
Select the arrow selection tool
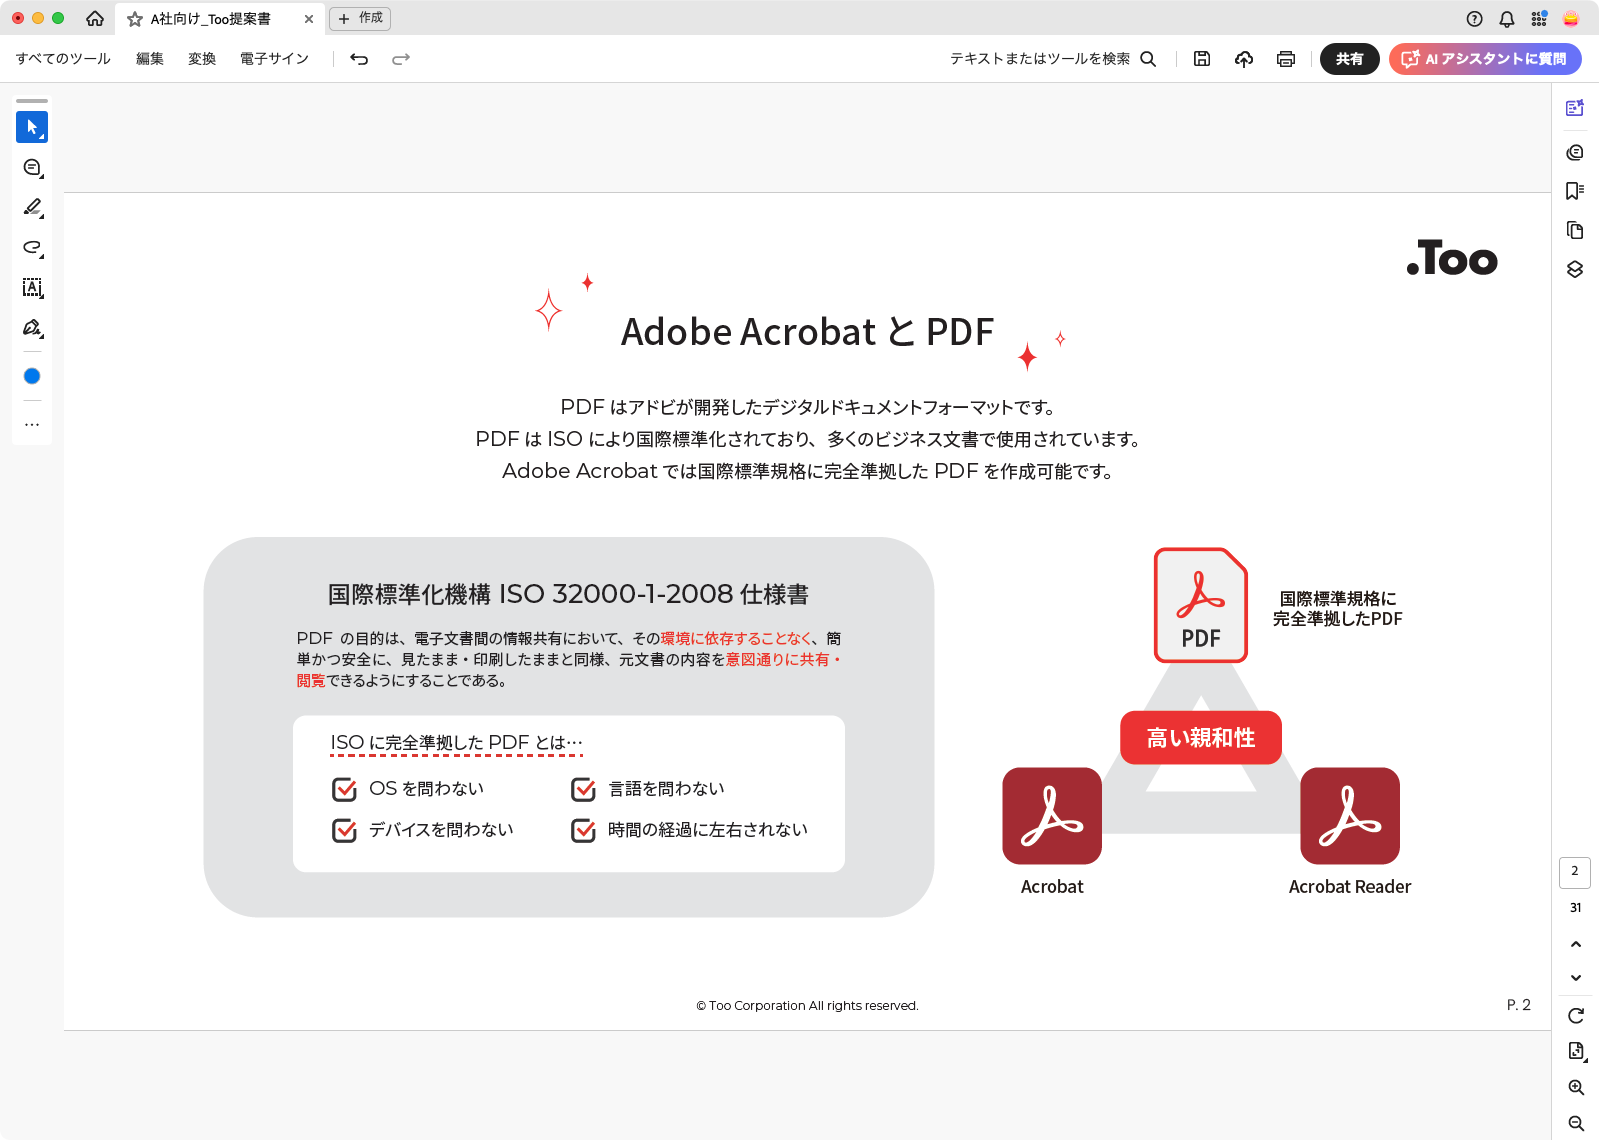point(32,127)
